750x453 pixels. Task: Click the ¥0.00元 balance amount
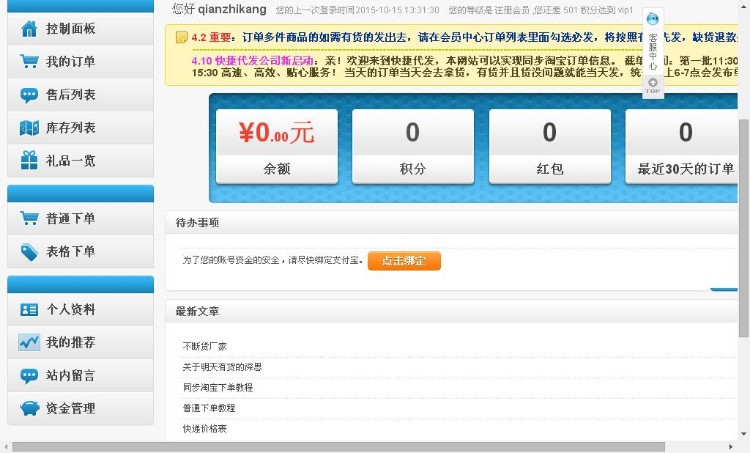276,133
